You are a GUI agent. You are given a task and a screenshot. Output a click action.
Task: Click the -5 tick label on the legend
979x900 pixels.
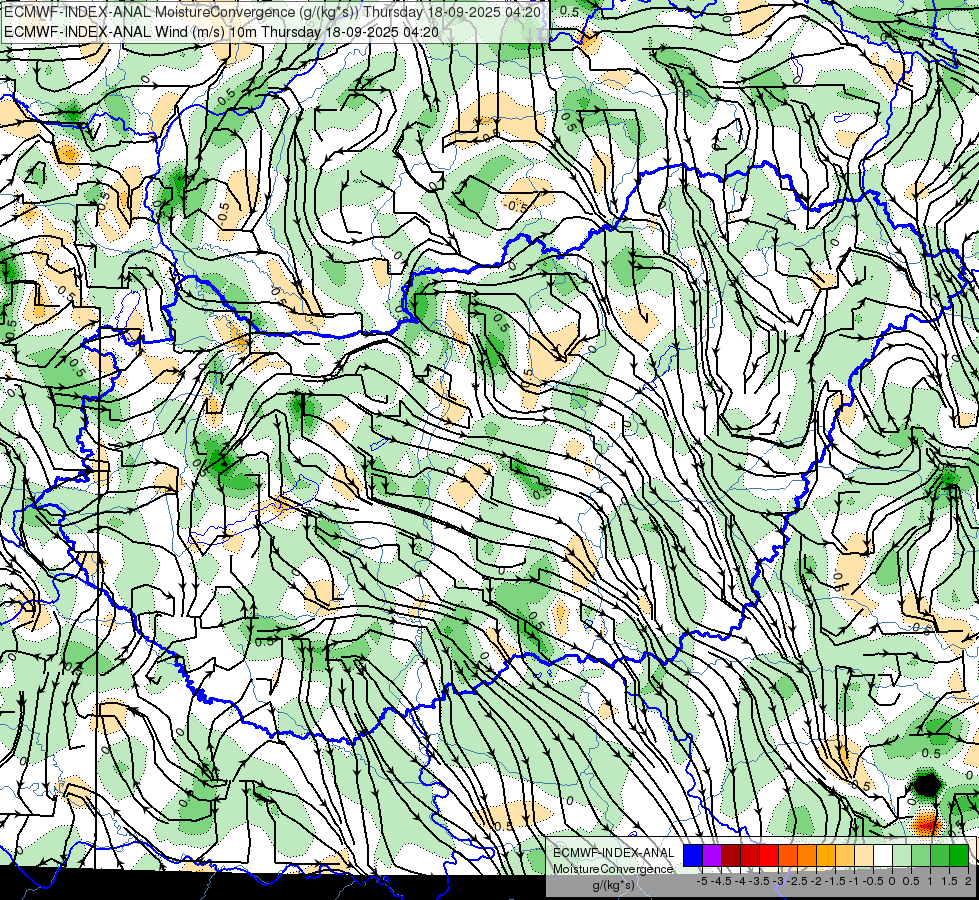(x=702, y=881)
